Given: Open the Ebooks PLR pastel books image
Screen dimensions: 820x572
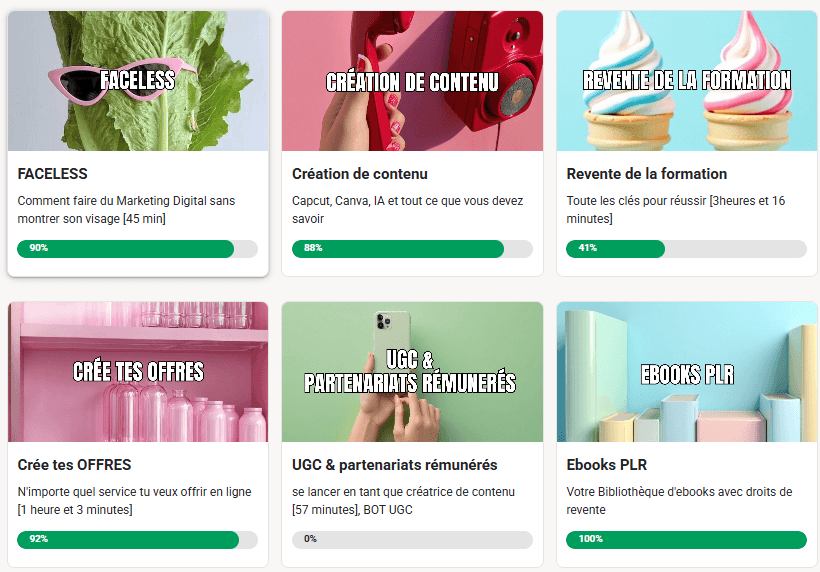Looking at the screenshot, I should click(x=687, y=372).
